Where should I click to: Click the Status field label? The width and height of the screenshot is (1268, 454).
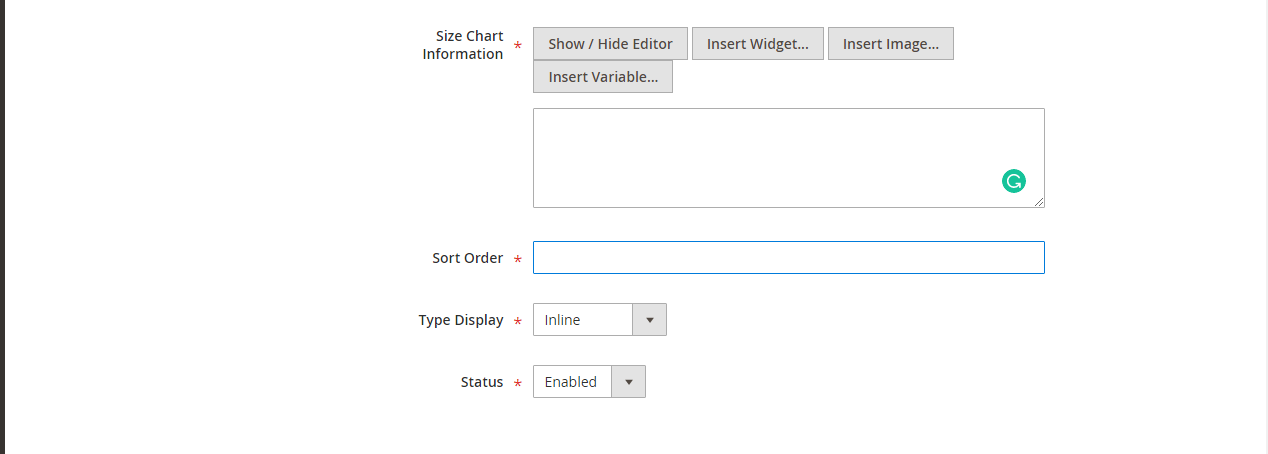point(482,382)
